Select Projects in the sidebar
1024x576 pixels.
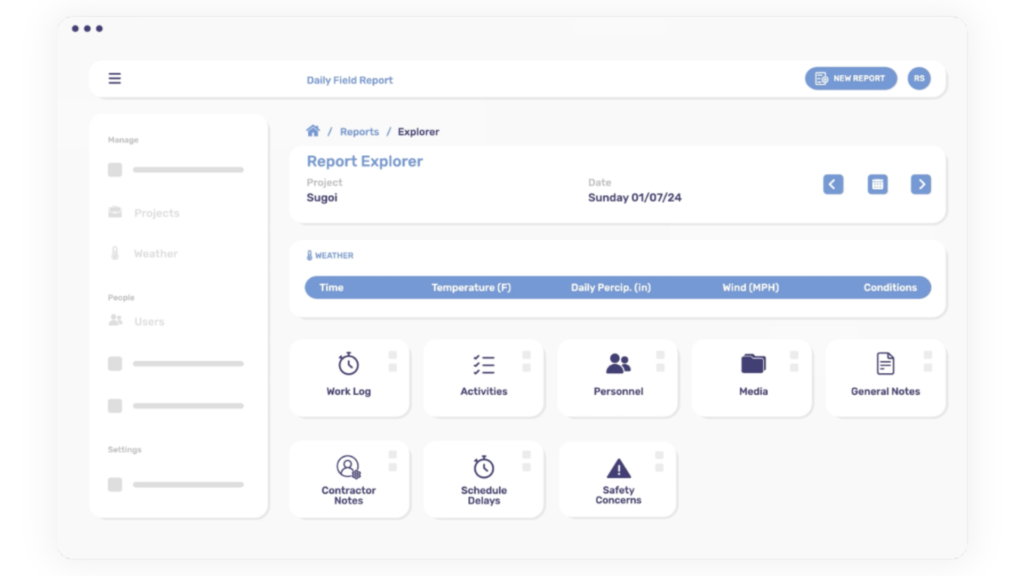[156, 213]
